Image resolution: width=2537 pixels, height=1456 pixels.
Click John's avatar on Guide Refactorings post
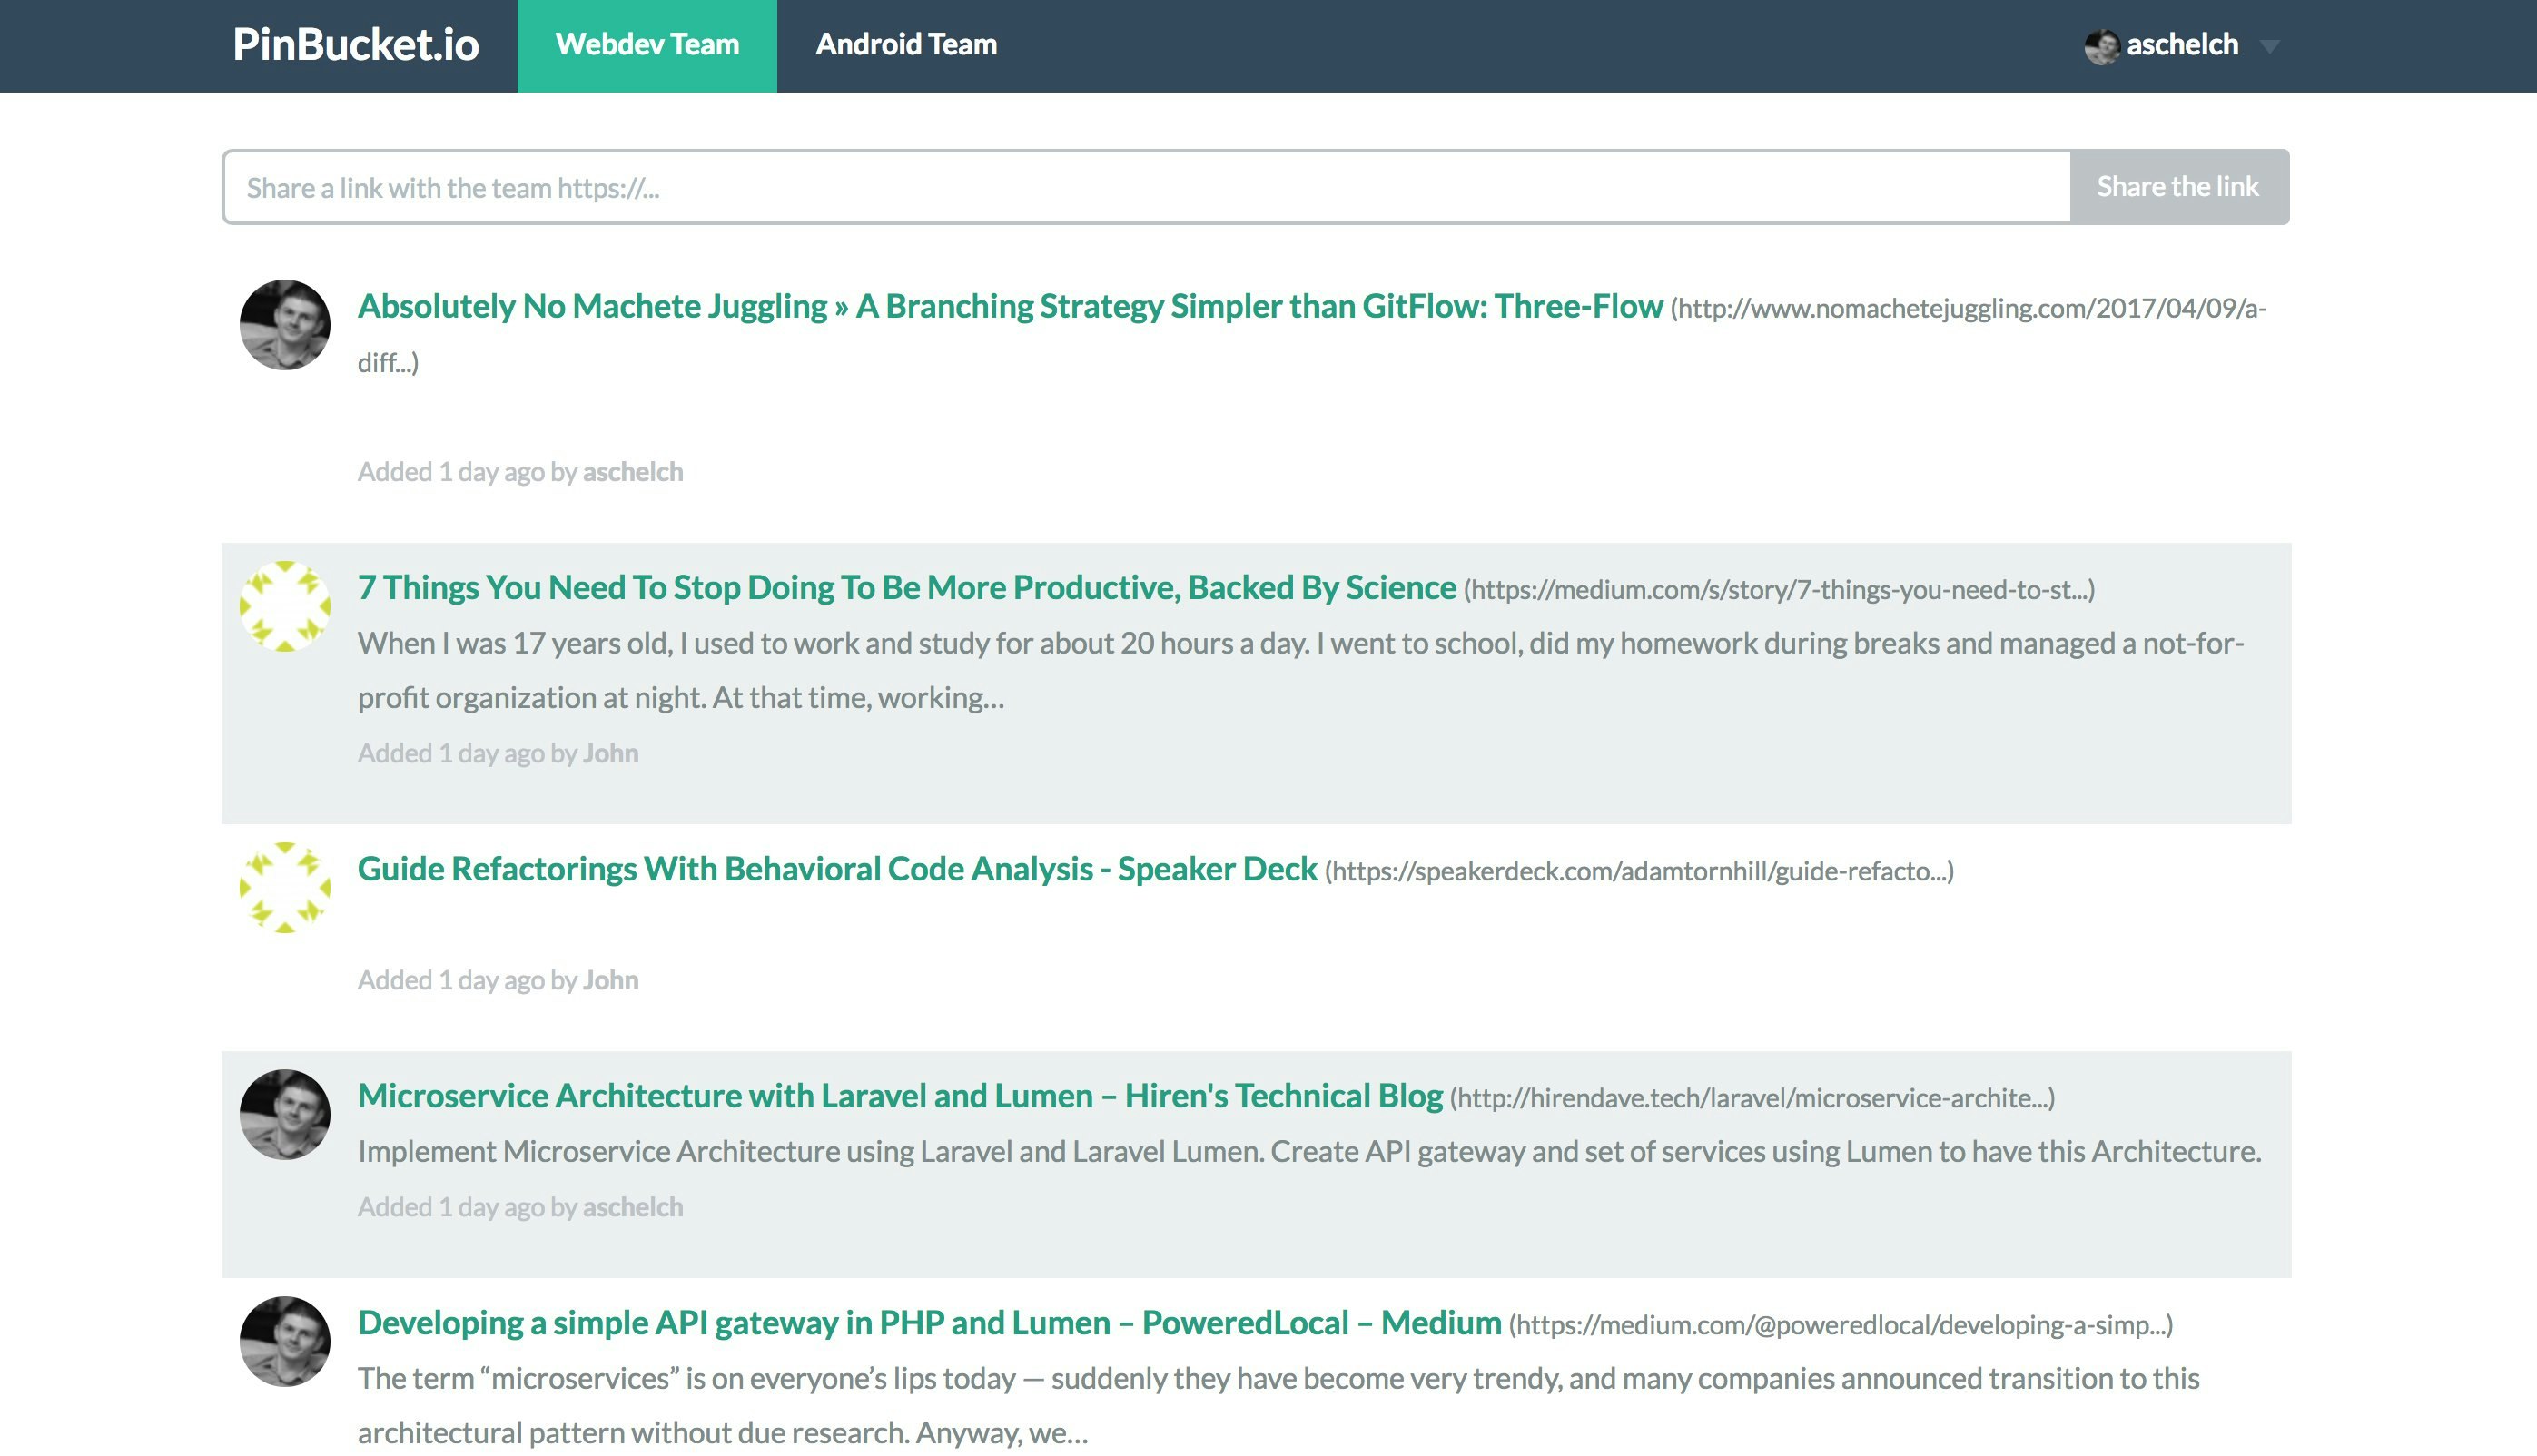(285, 887)
